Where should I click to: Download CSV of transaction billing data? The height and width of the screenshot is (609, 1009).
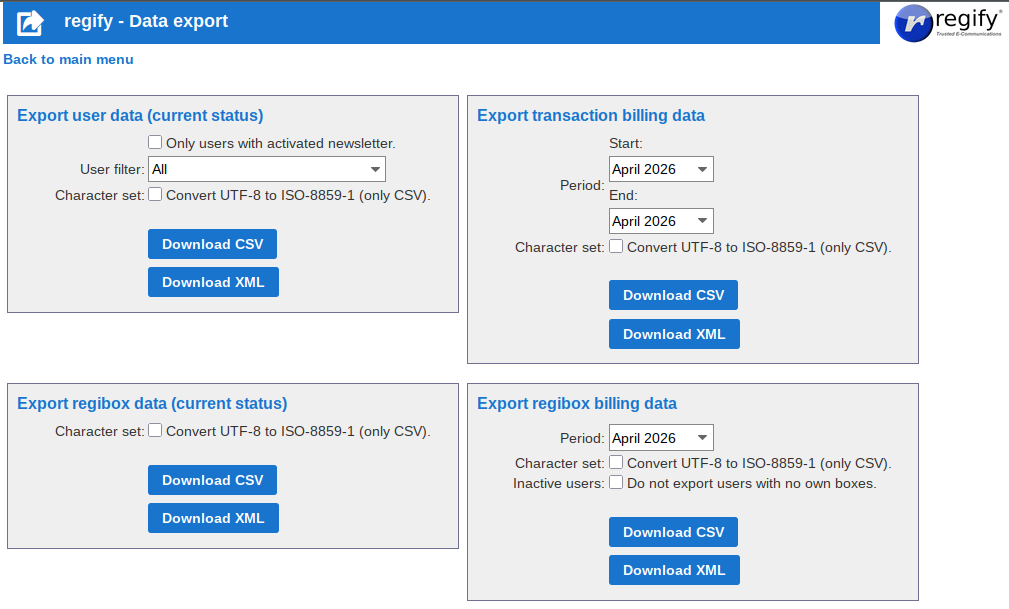click(673, 295)
